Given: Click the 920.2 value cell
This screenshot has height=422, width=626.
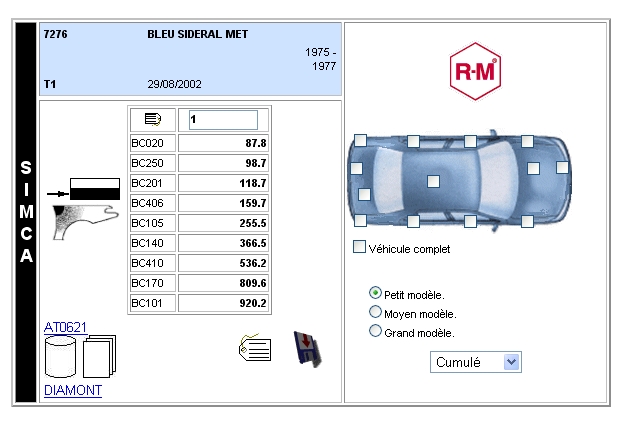Looking at the screenshot, I should [x=223, y=303].
